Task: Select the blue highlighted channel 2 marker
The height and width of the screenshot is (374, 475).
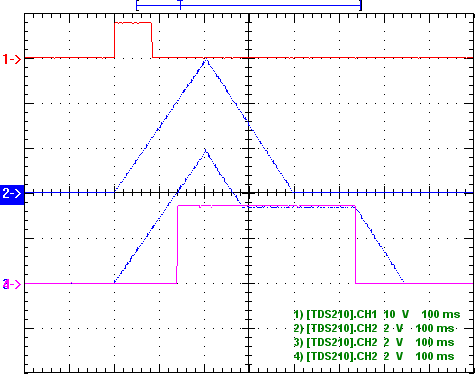Action: click(12, 193)
